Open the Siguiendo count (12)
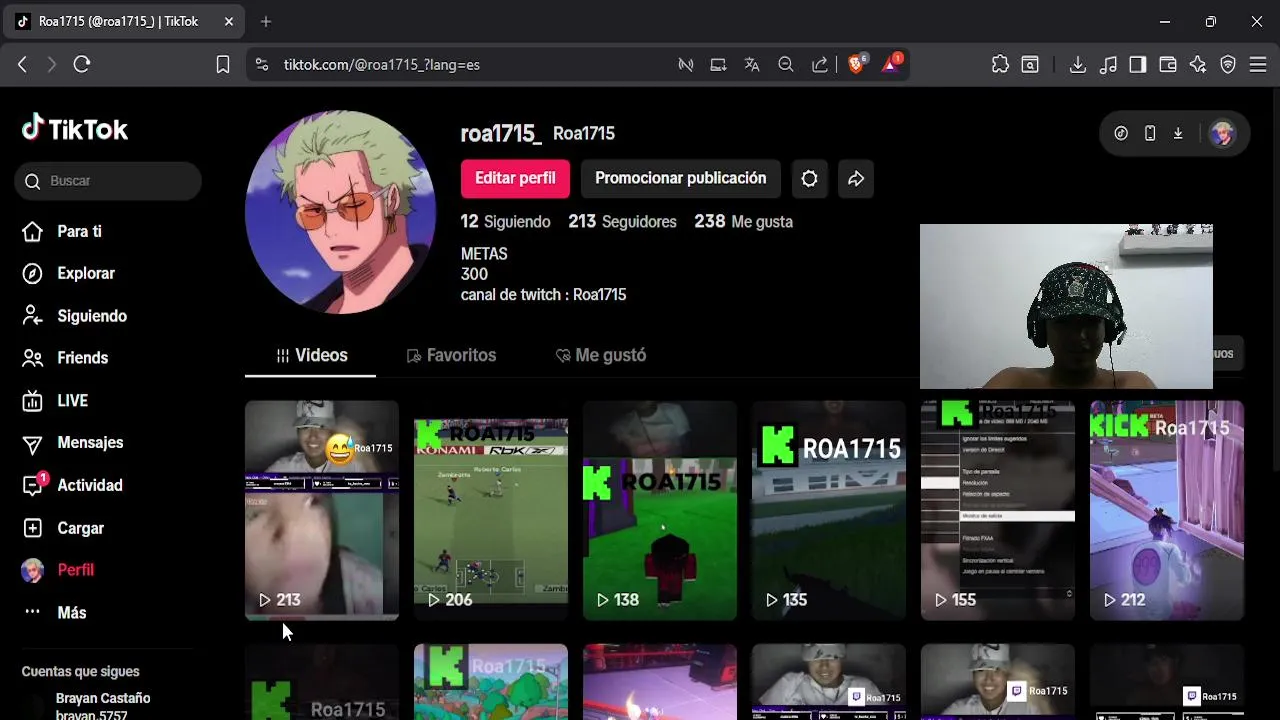The image size is (1280, 720). pyautogui.click(x=506, y=221)
